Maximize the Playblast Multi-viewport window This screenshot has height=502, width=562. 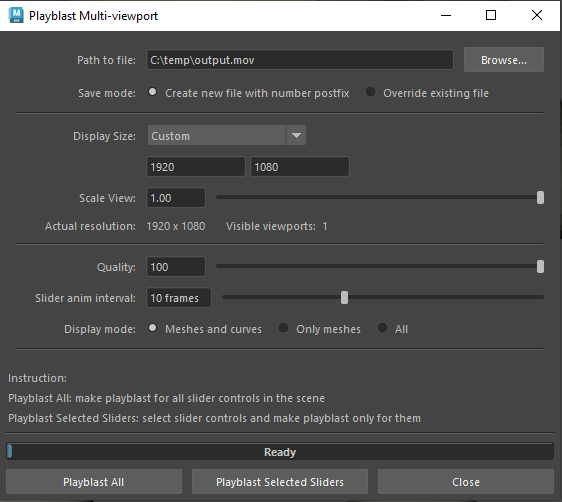tap(491, 15)
